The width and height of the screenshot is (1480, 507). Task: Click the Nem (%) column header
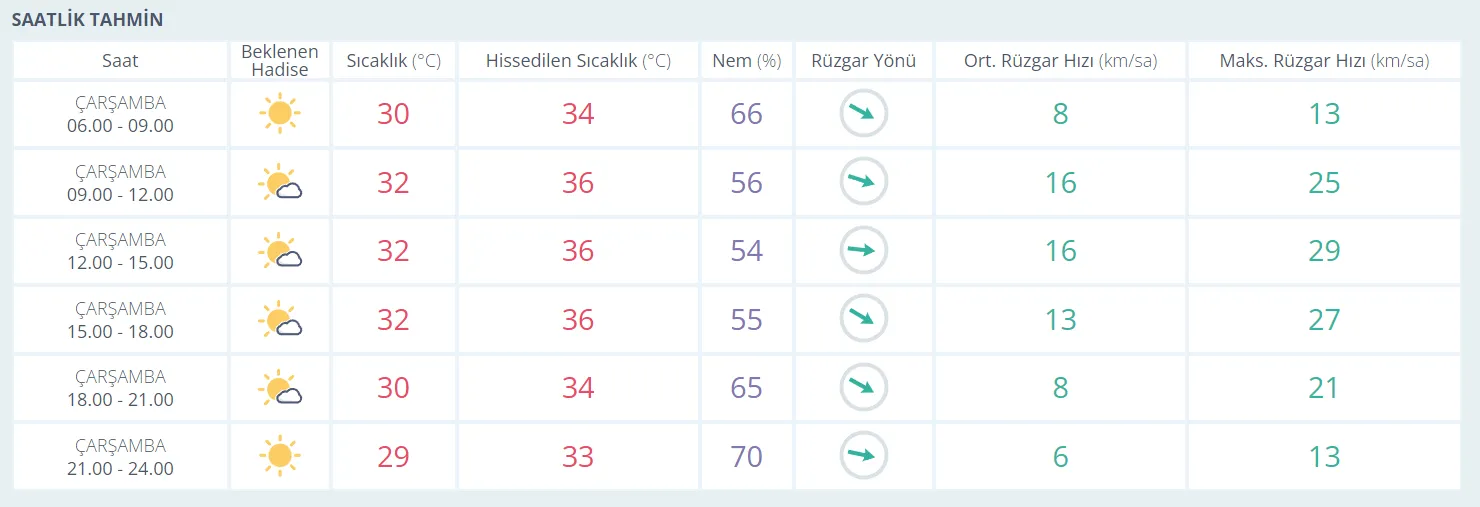click(x=746, y=61)
